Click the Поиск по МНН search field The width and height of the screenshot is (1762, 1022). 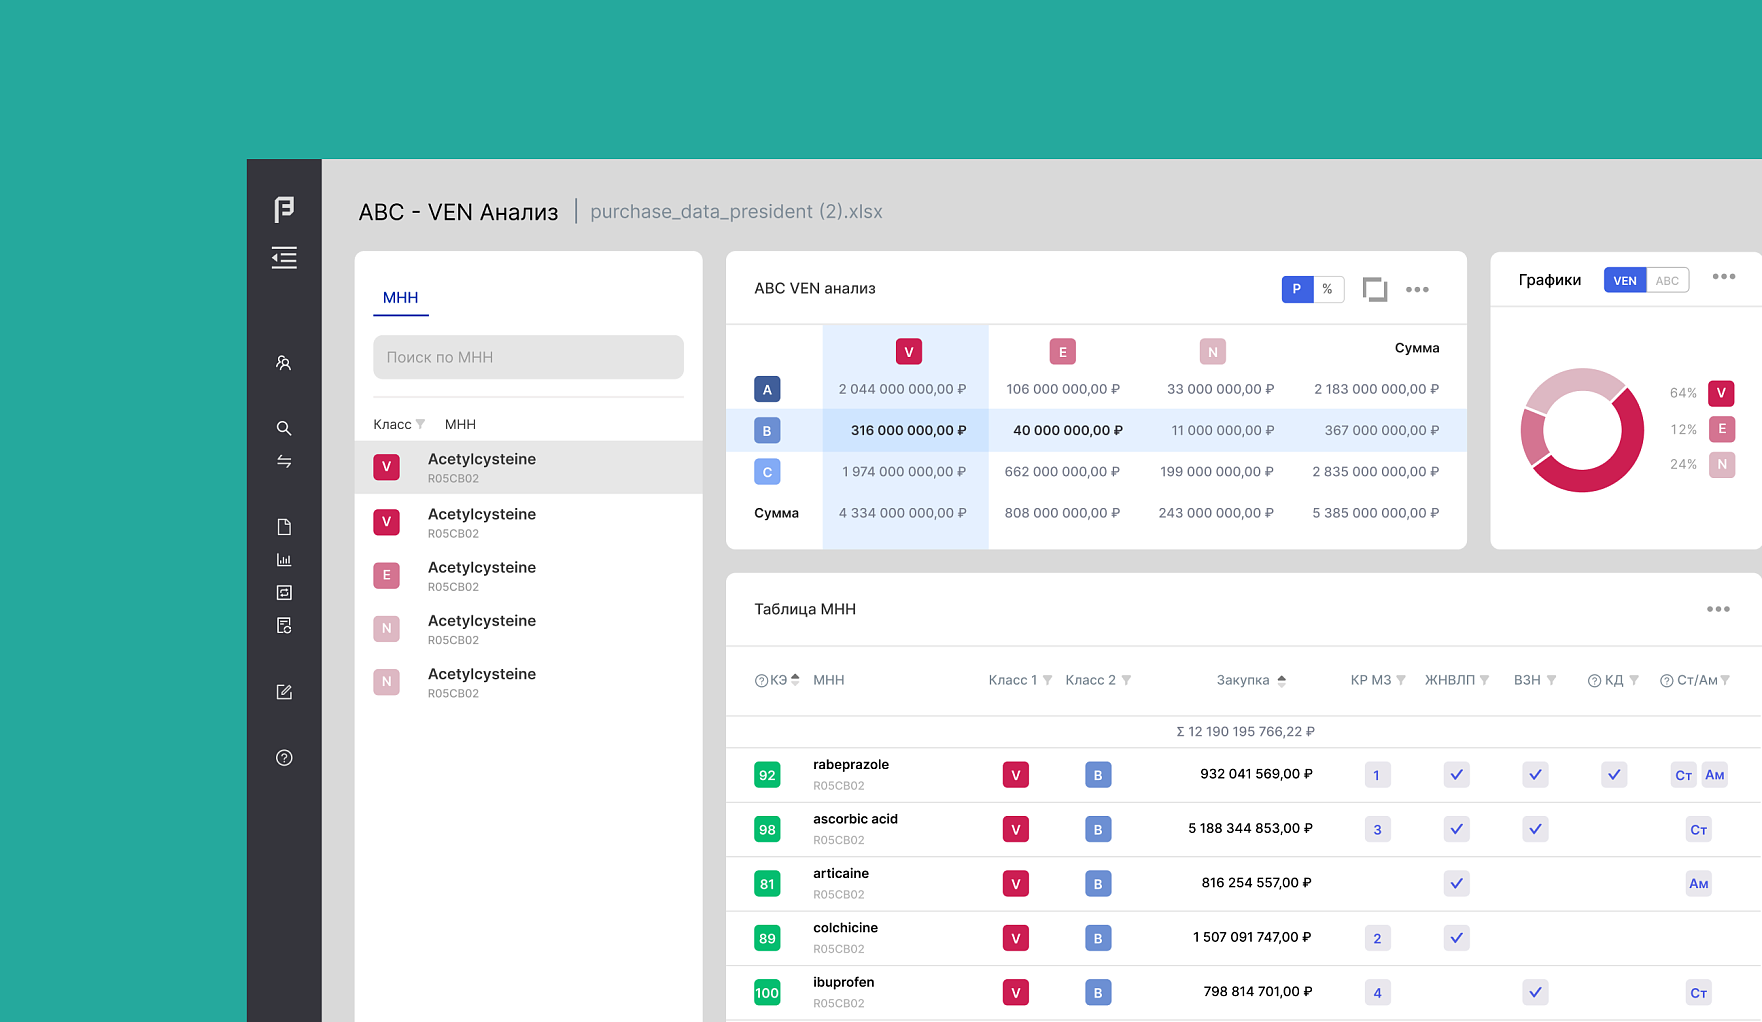tap(528, 357)
